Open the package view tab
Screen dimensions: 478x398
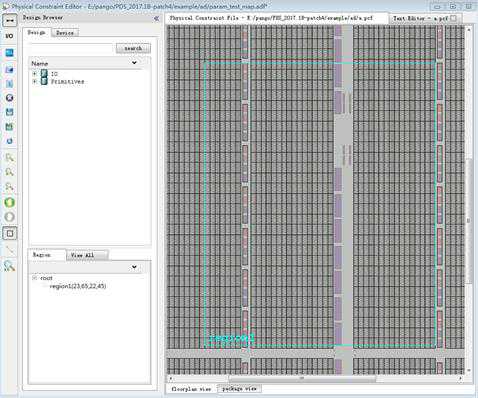click(x=239, y=389)
